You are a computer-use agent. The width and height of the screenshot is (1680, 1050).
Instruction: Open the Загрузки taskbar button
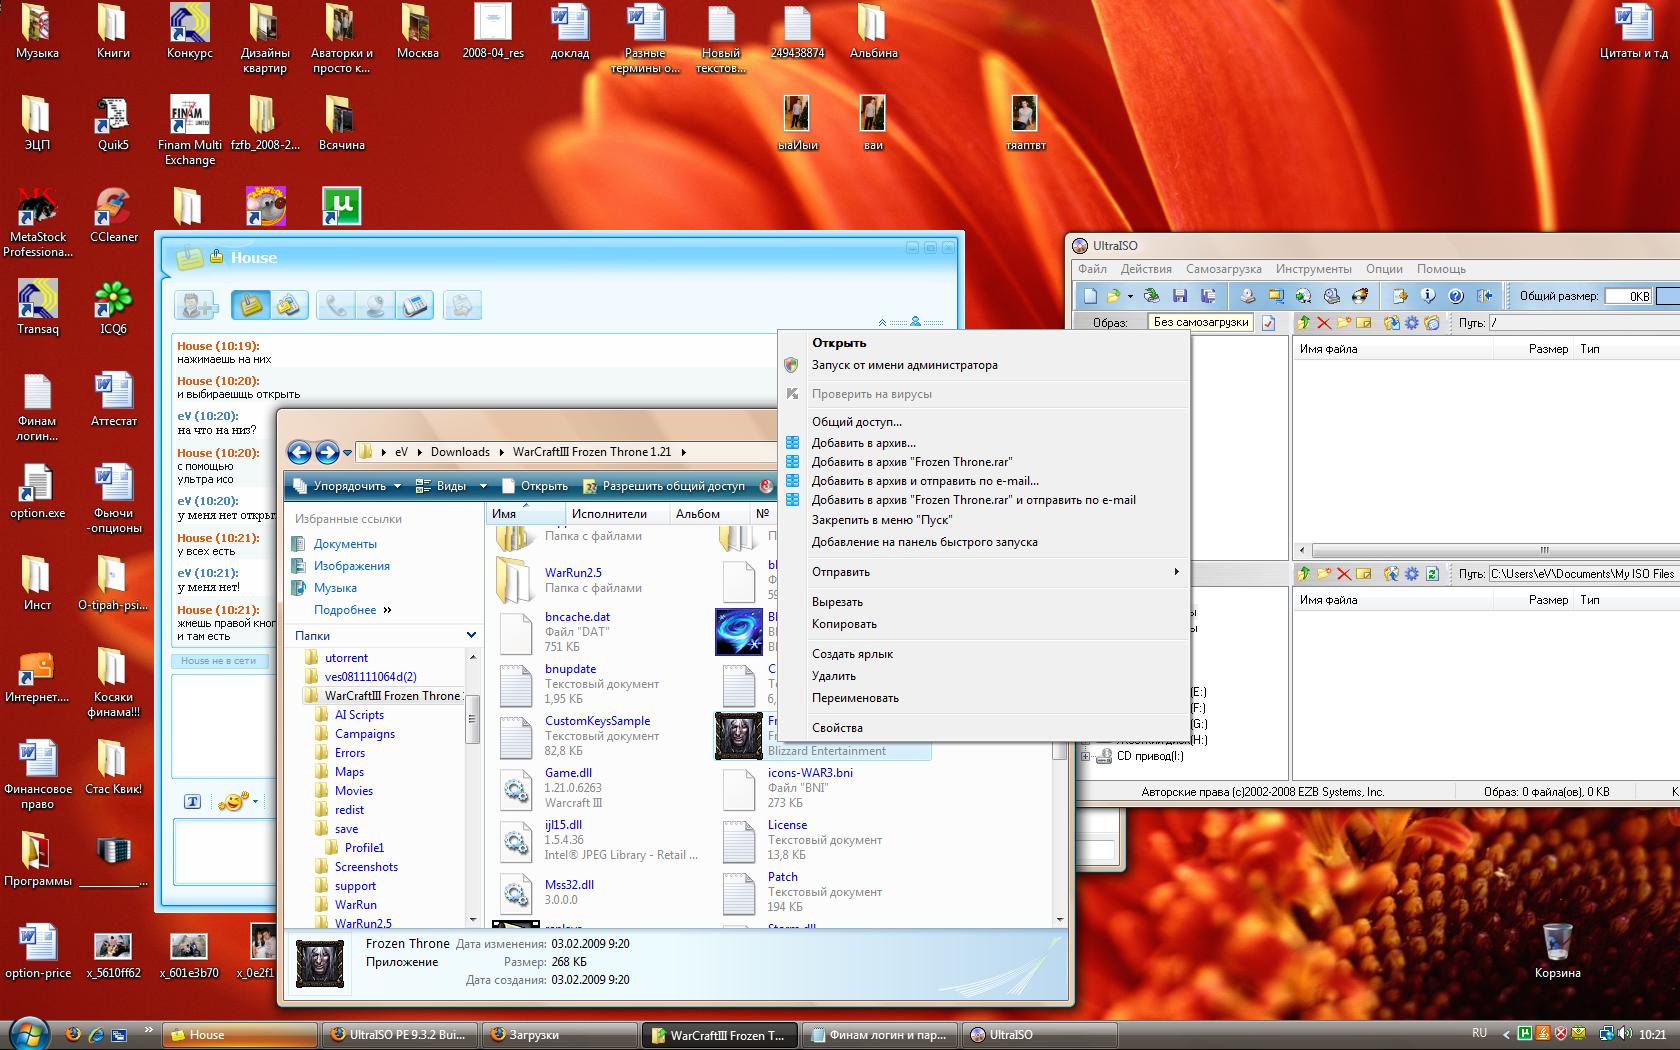[x=558, y=1035]
